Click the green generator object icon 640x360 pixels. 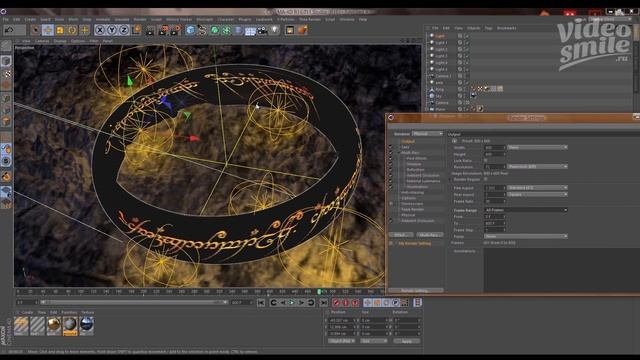(x=214, y=30)
